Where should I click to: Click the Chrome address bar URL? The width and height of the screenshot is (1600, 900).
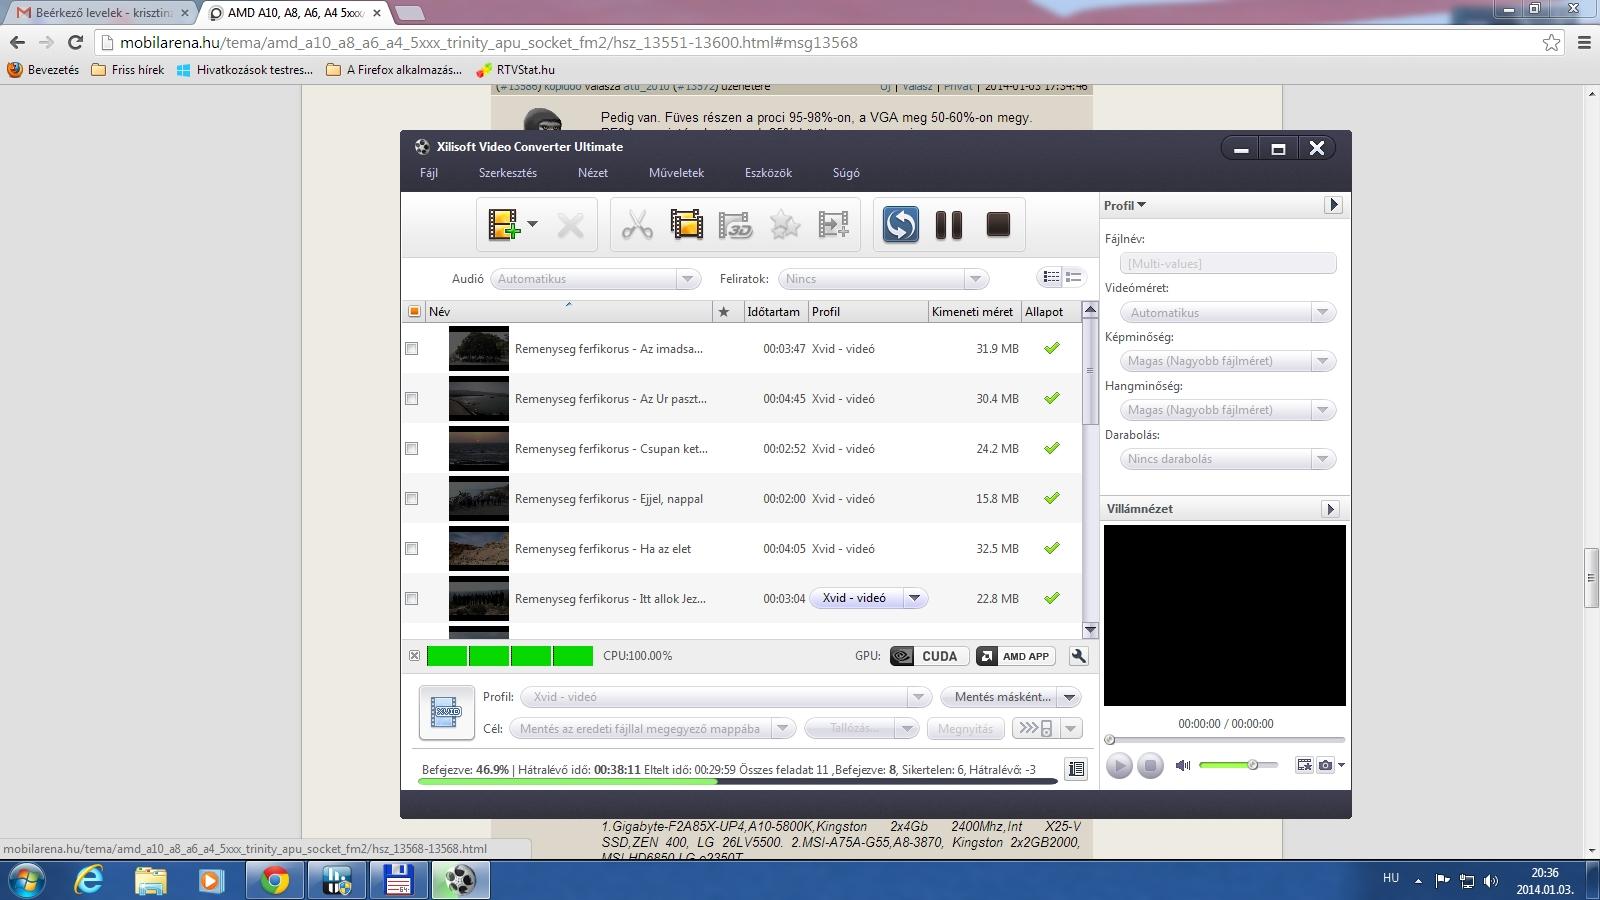coord(488,43)
